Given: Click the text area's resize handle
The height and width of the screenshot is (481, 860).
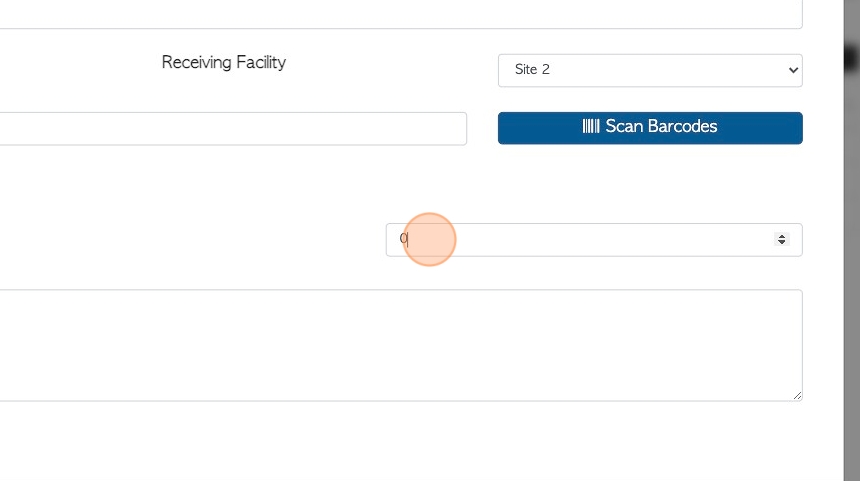Looking at the screenshot, I should 797,396.
